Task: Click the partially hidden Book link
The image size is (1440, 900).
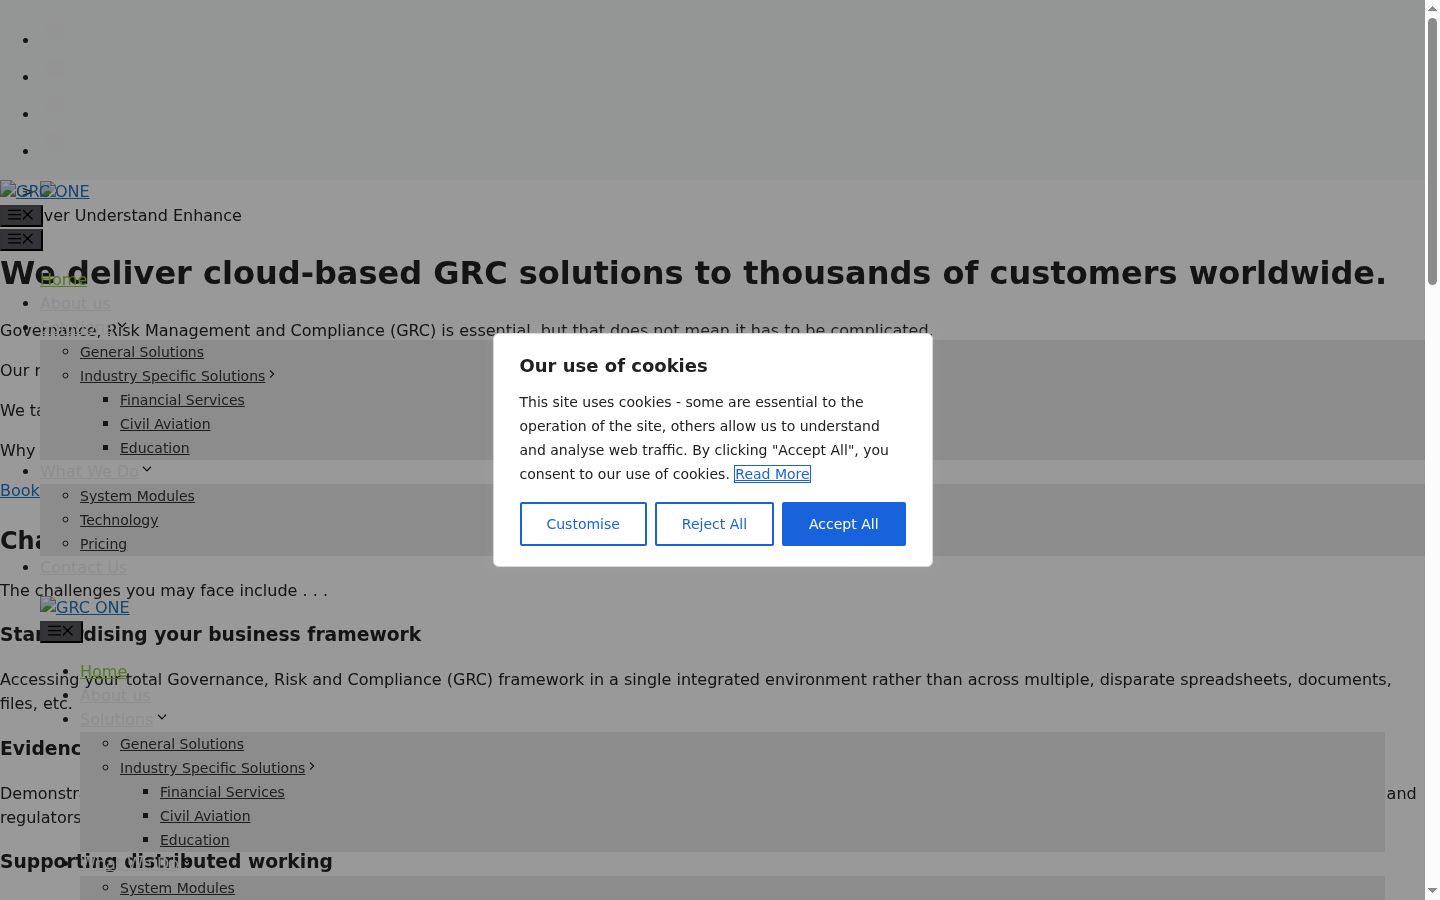Action: click(20, 490)
